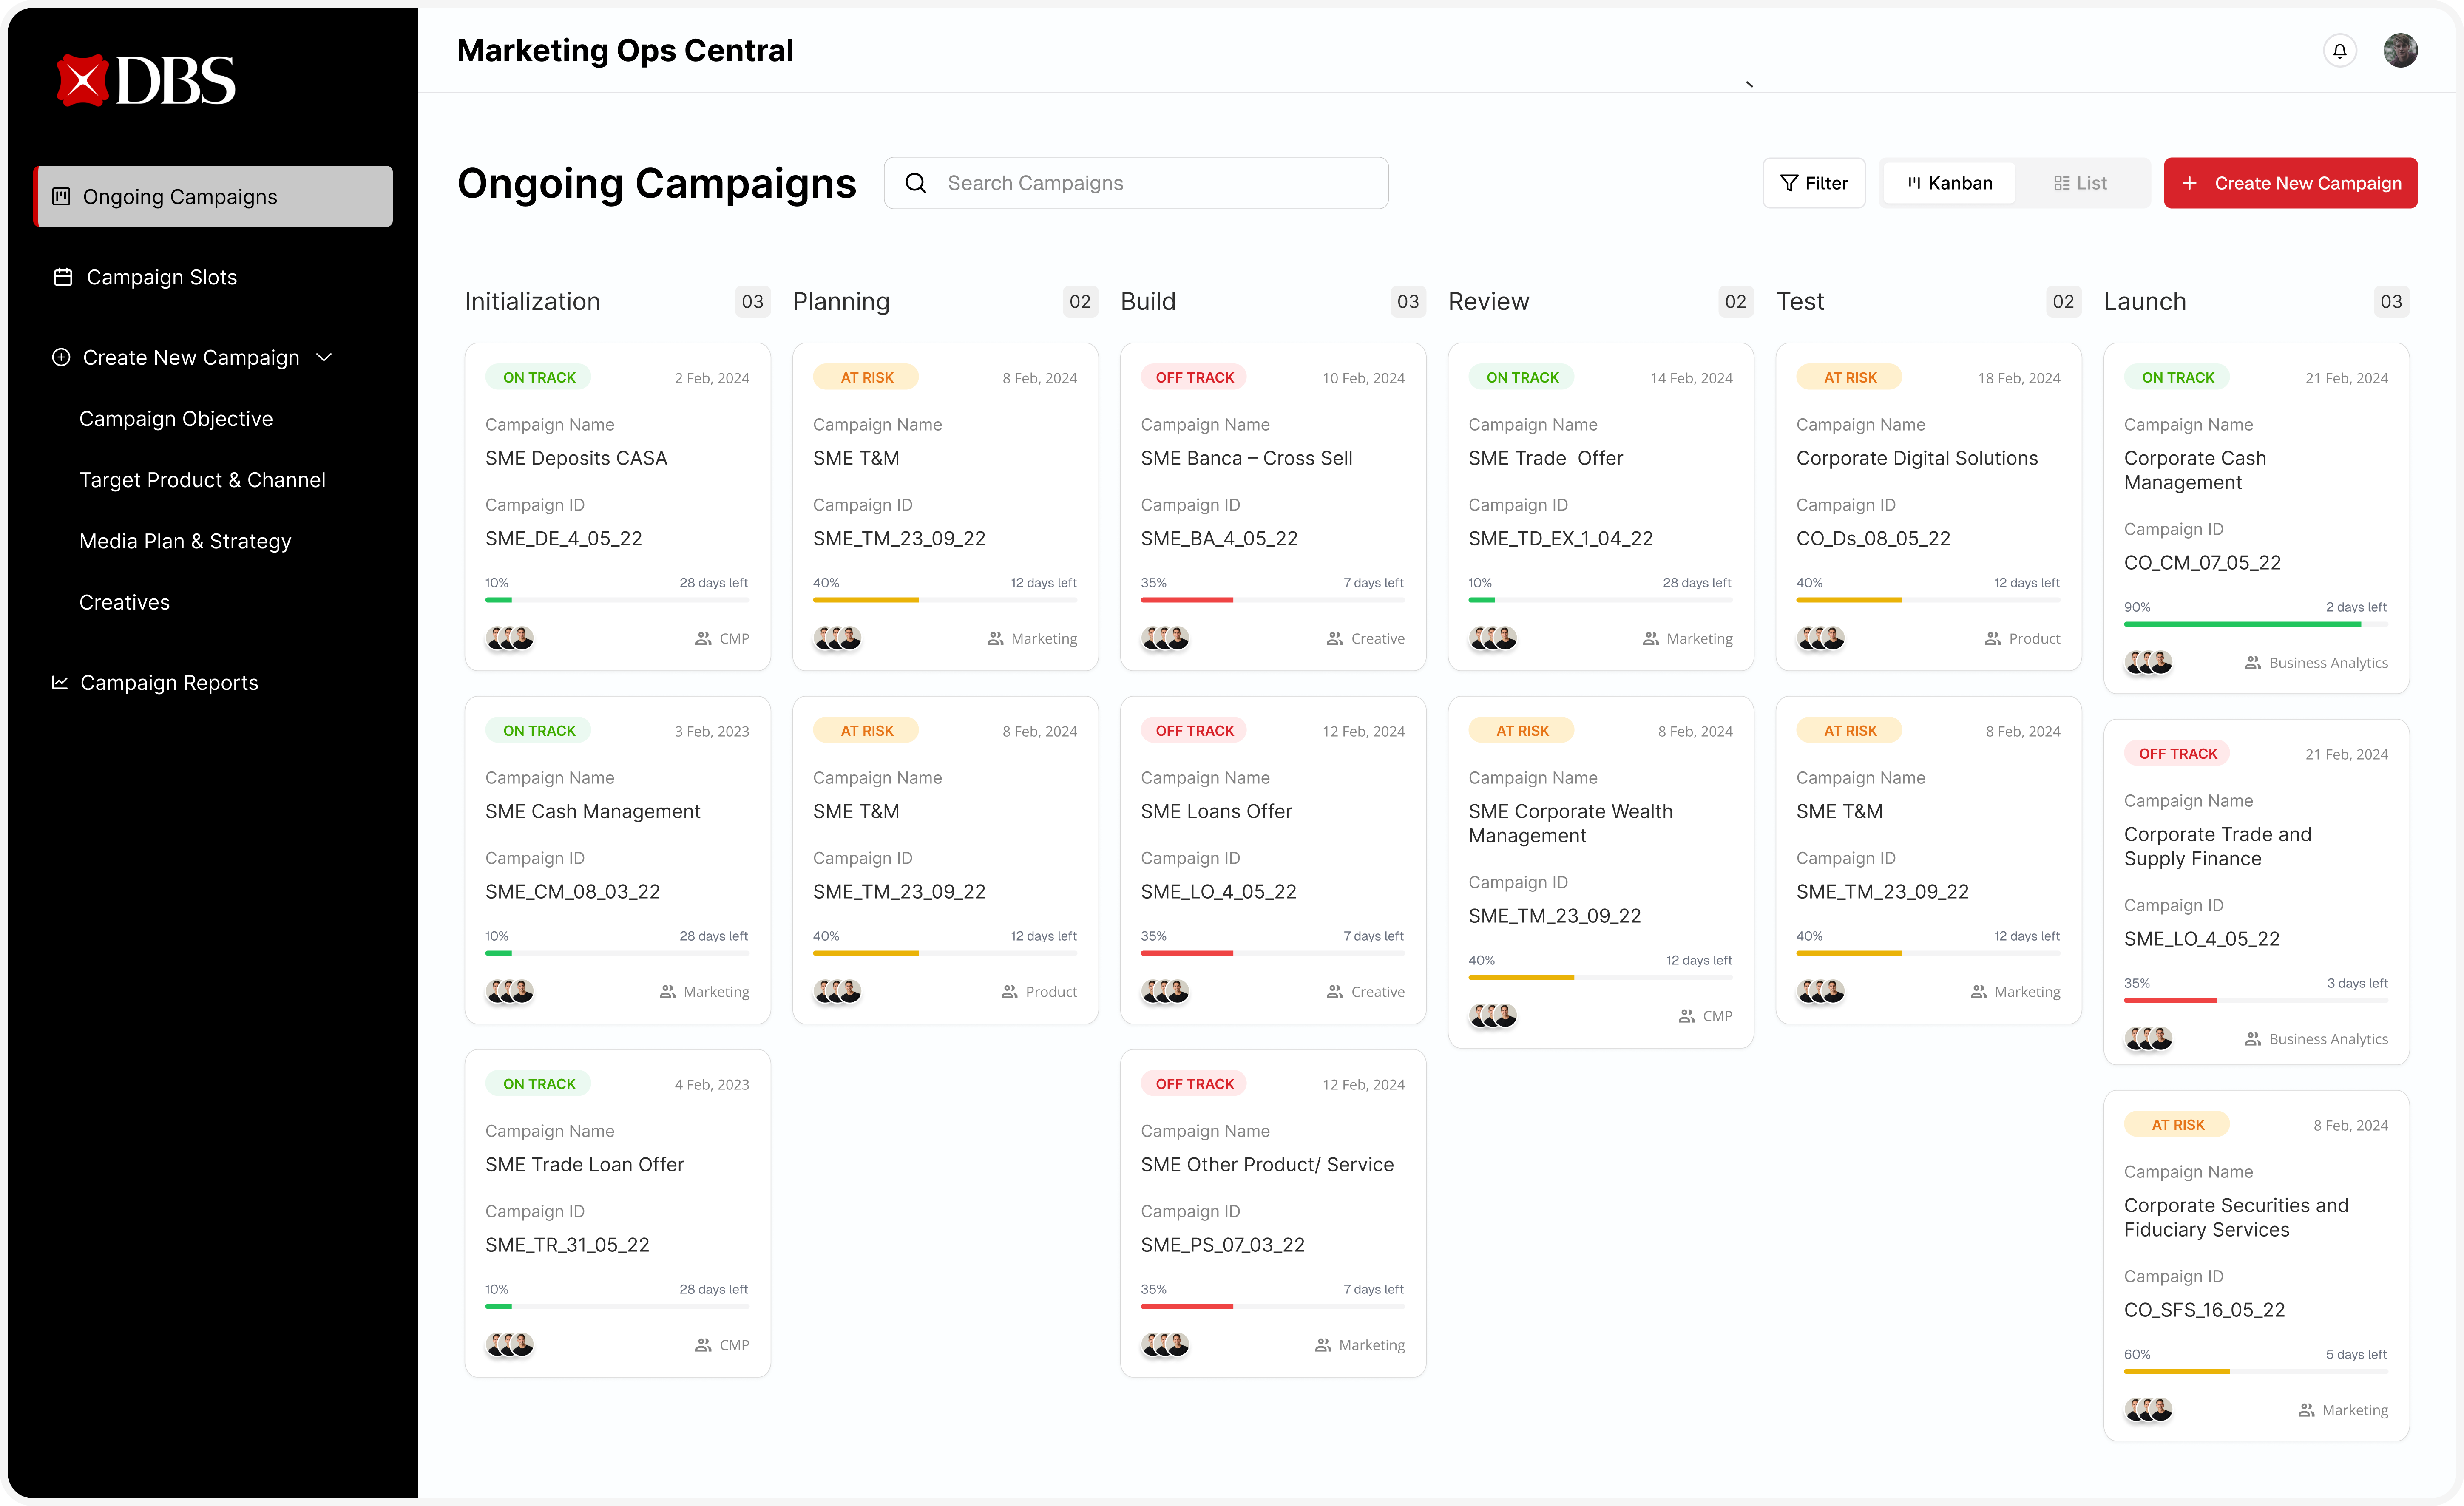The width and height of the screenshot is (2464, 1506).
Task: Click Test column header
Action: tap(1800, 301)
